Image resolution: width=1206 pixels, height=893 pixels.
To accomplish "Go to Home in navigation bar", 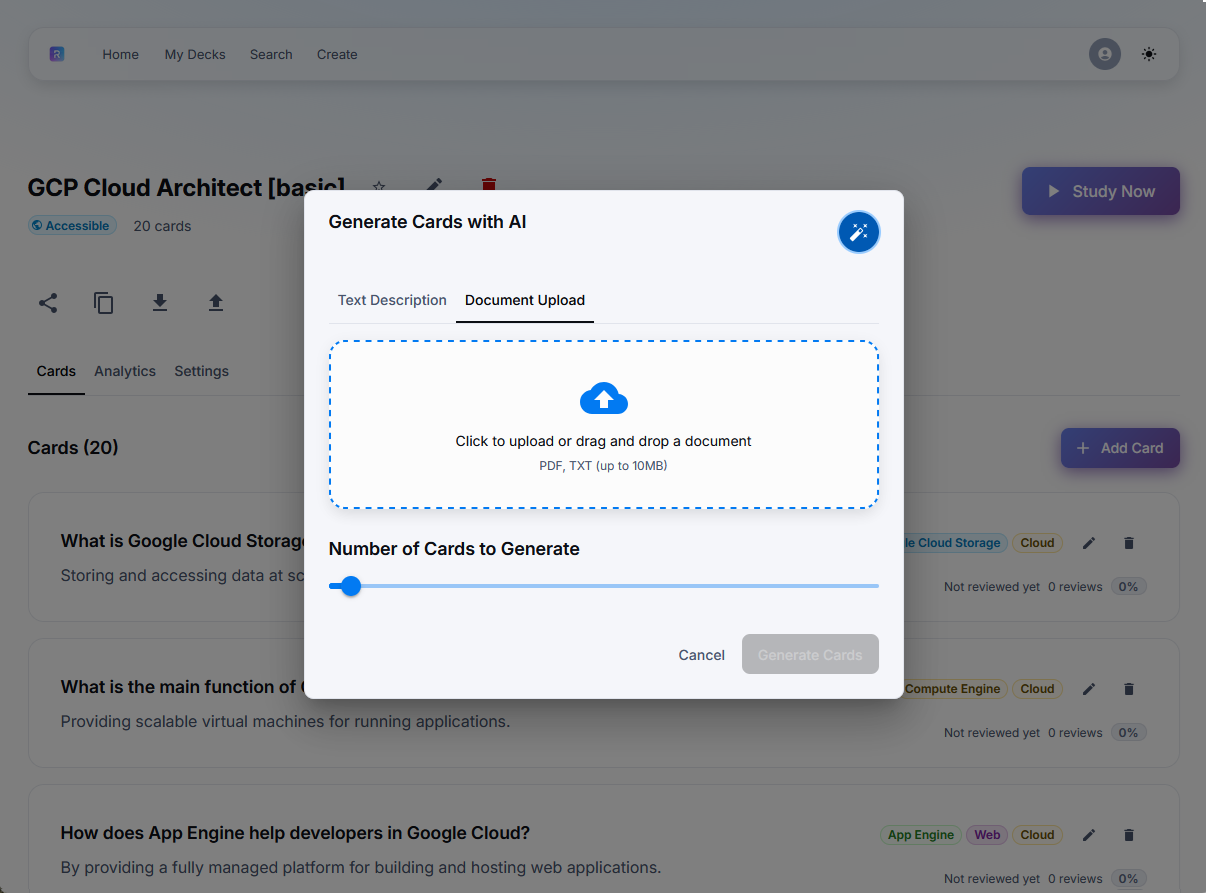I will point(120,54).
